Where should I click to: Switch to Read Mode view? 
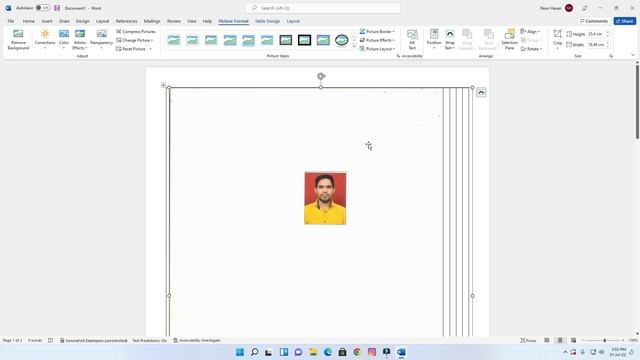pos(547,340)
